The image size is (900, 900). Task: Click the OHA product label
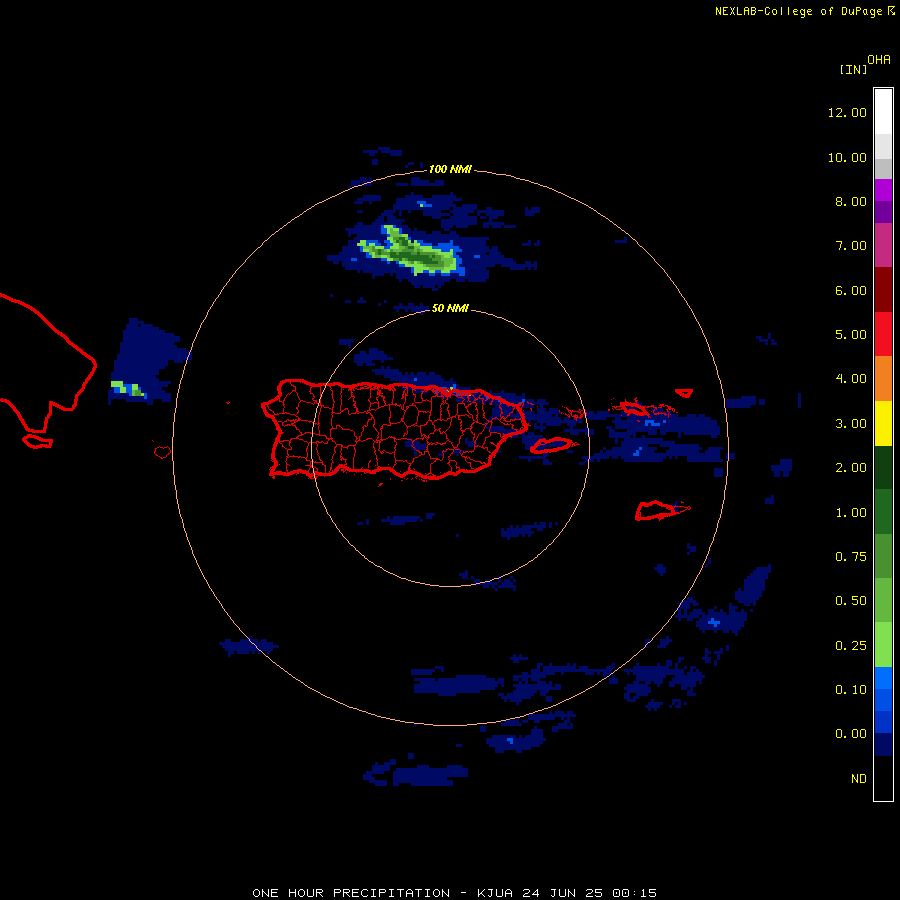[879, 60]
